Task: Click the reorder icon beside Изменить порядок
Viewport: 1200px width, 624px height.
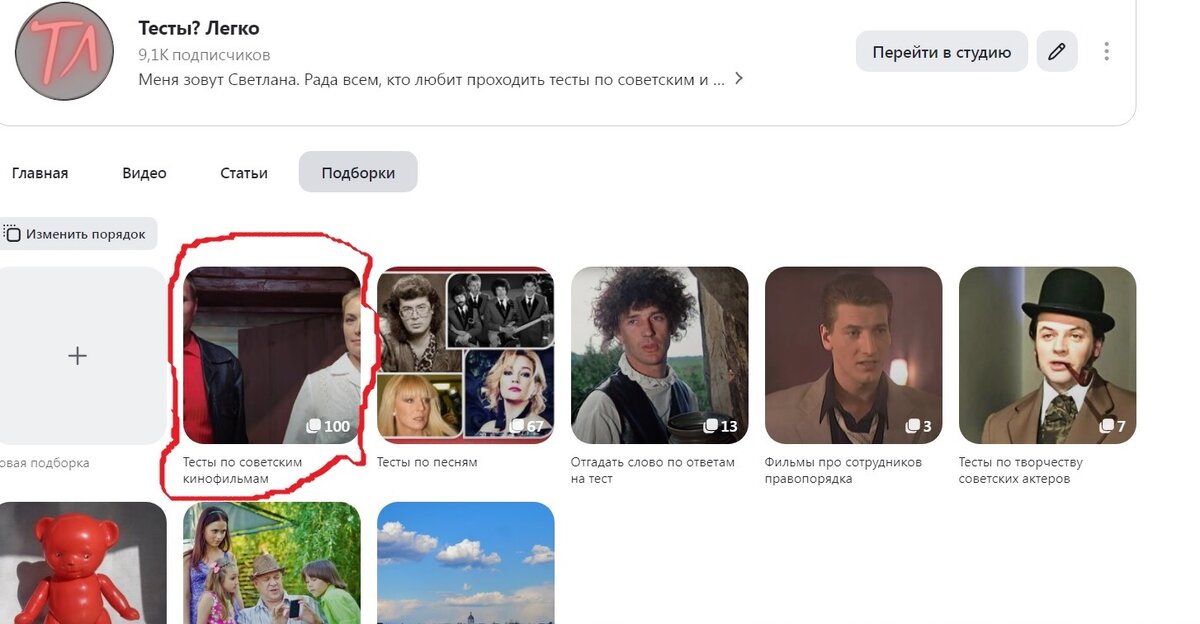Action: point(12,234)
